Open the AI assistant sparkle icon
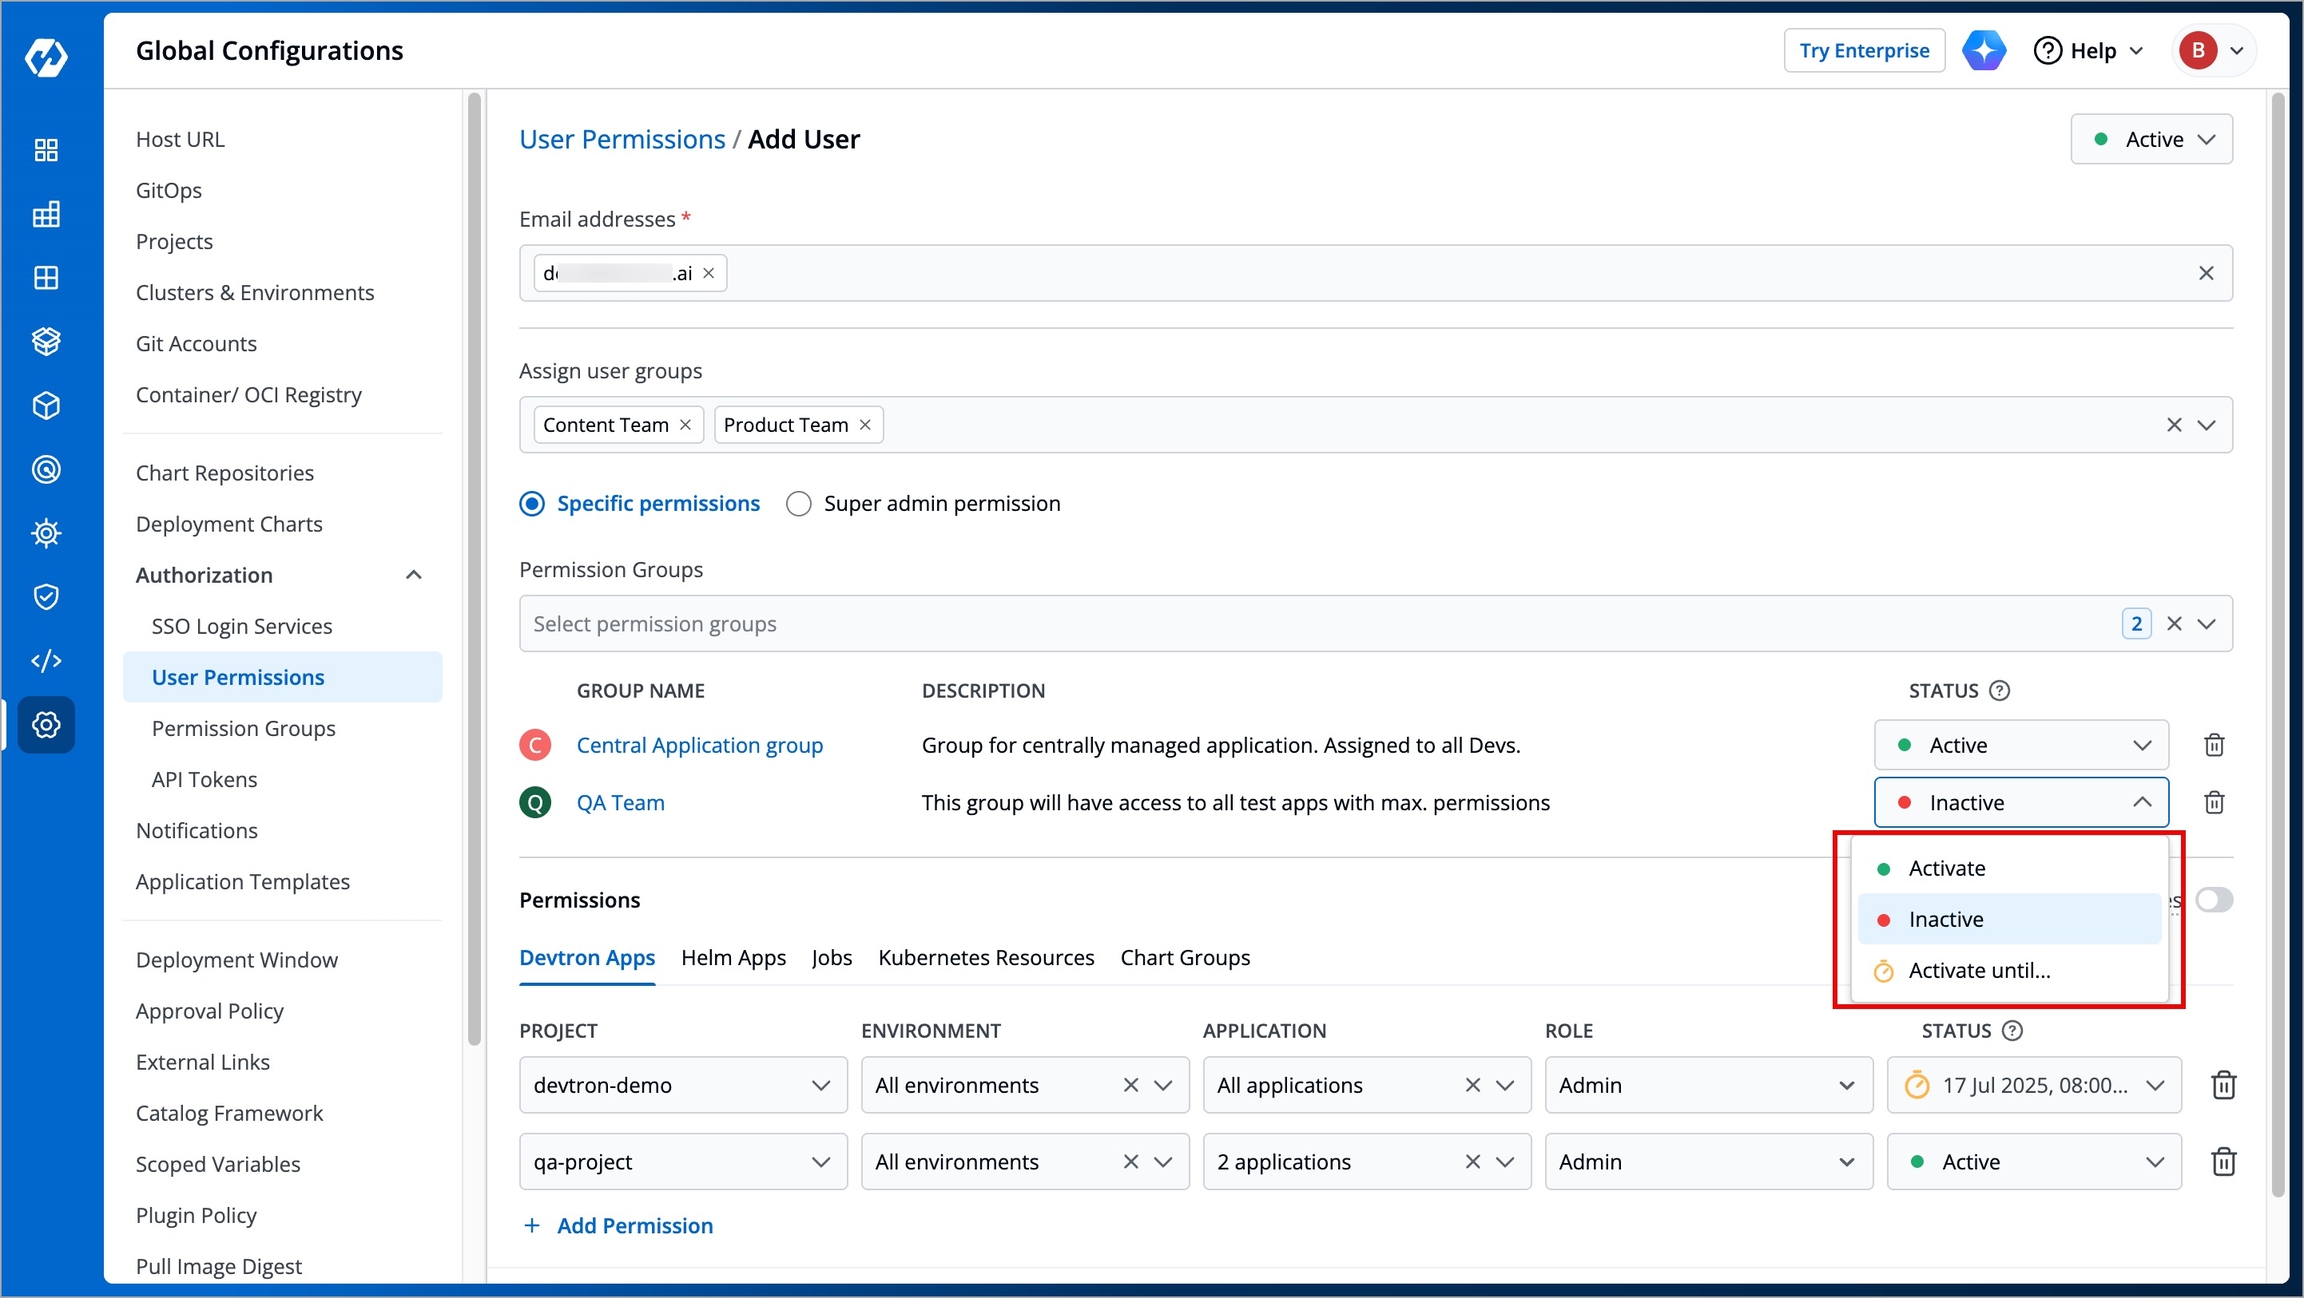The height and width of the screenshot is (1298, 2304). 1984,50
